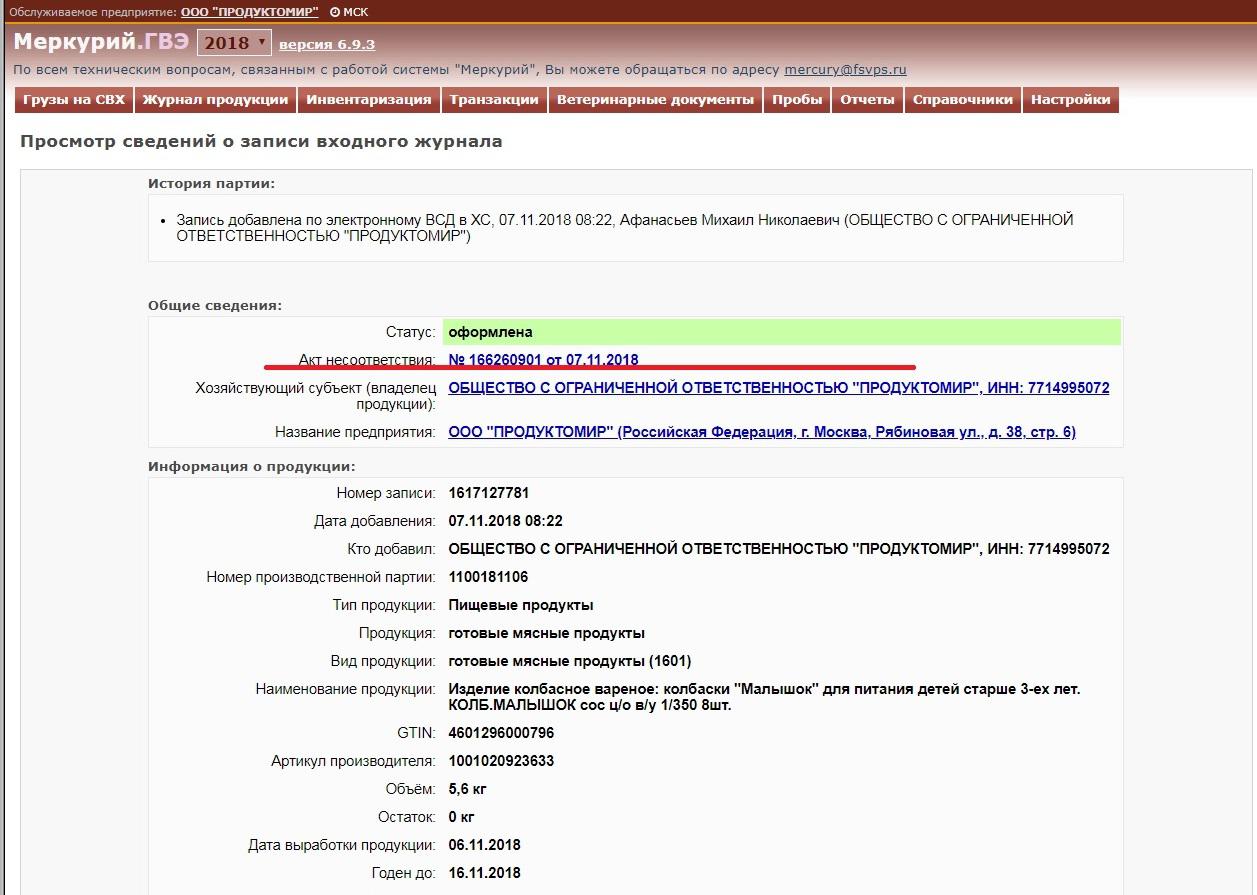Open Ветеринарные документы
The height and width of the screenshot is (895, 1257).
(655, 100)
